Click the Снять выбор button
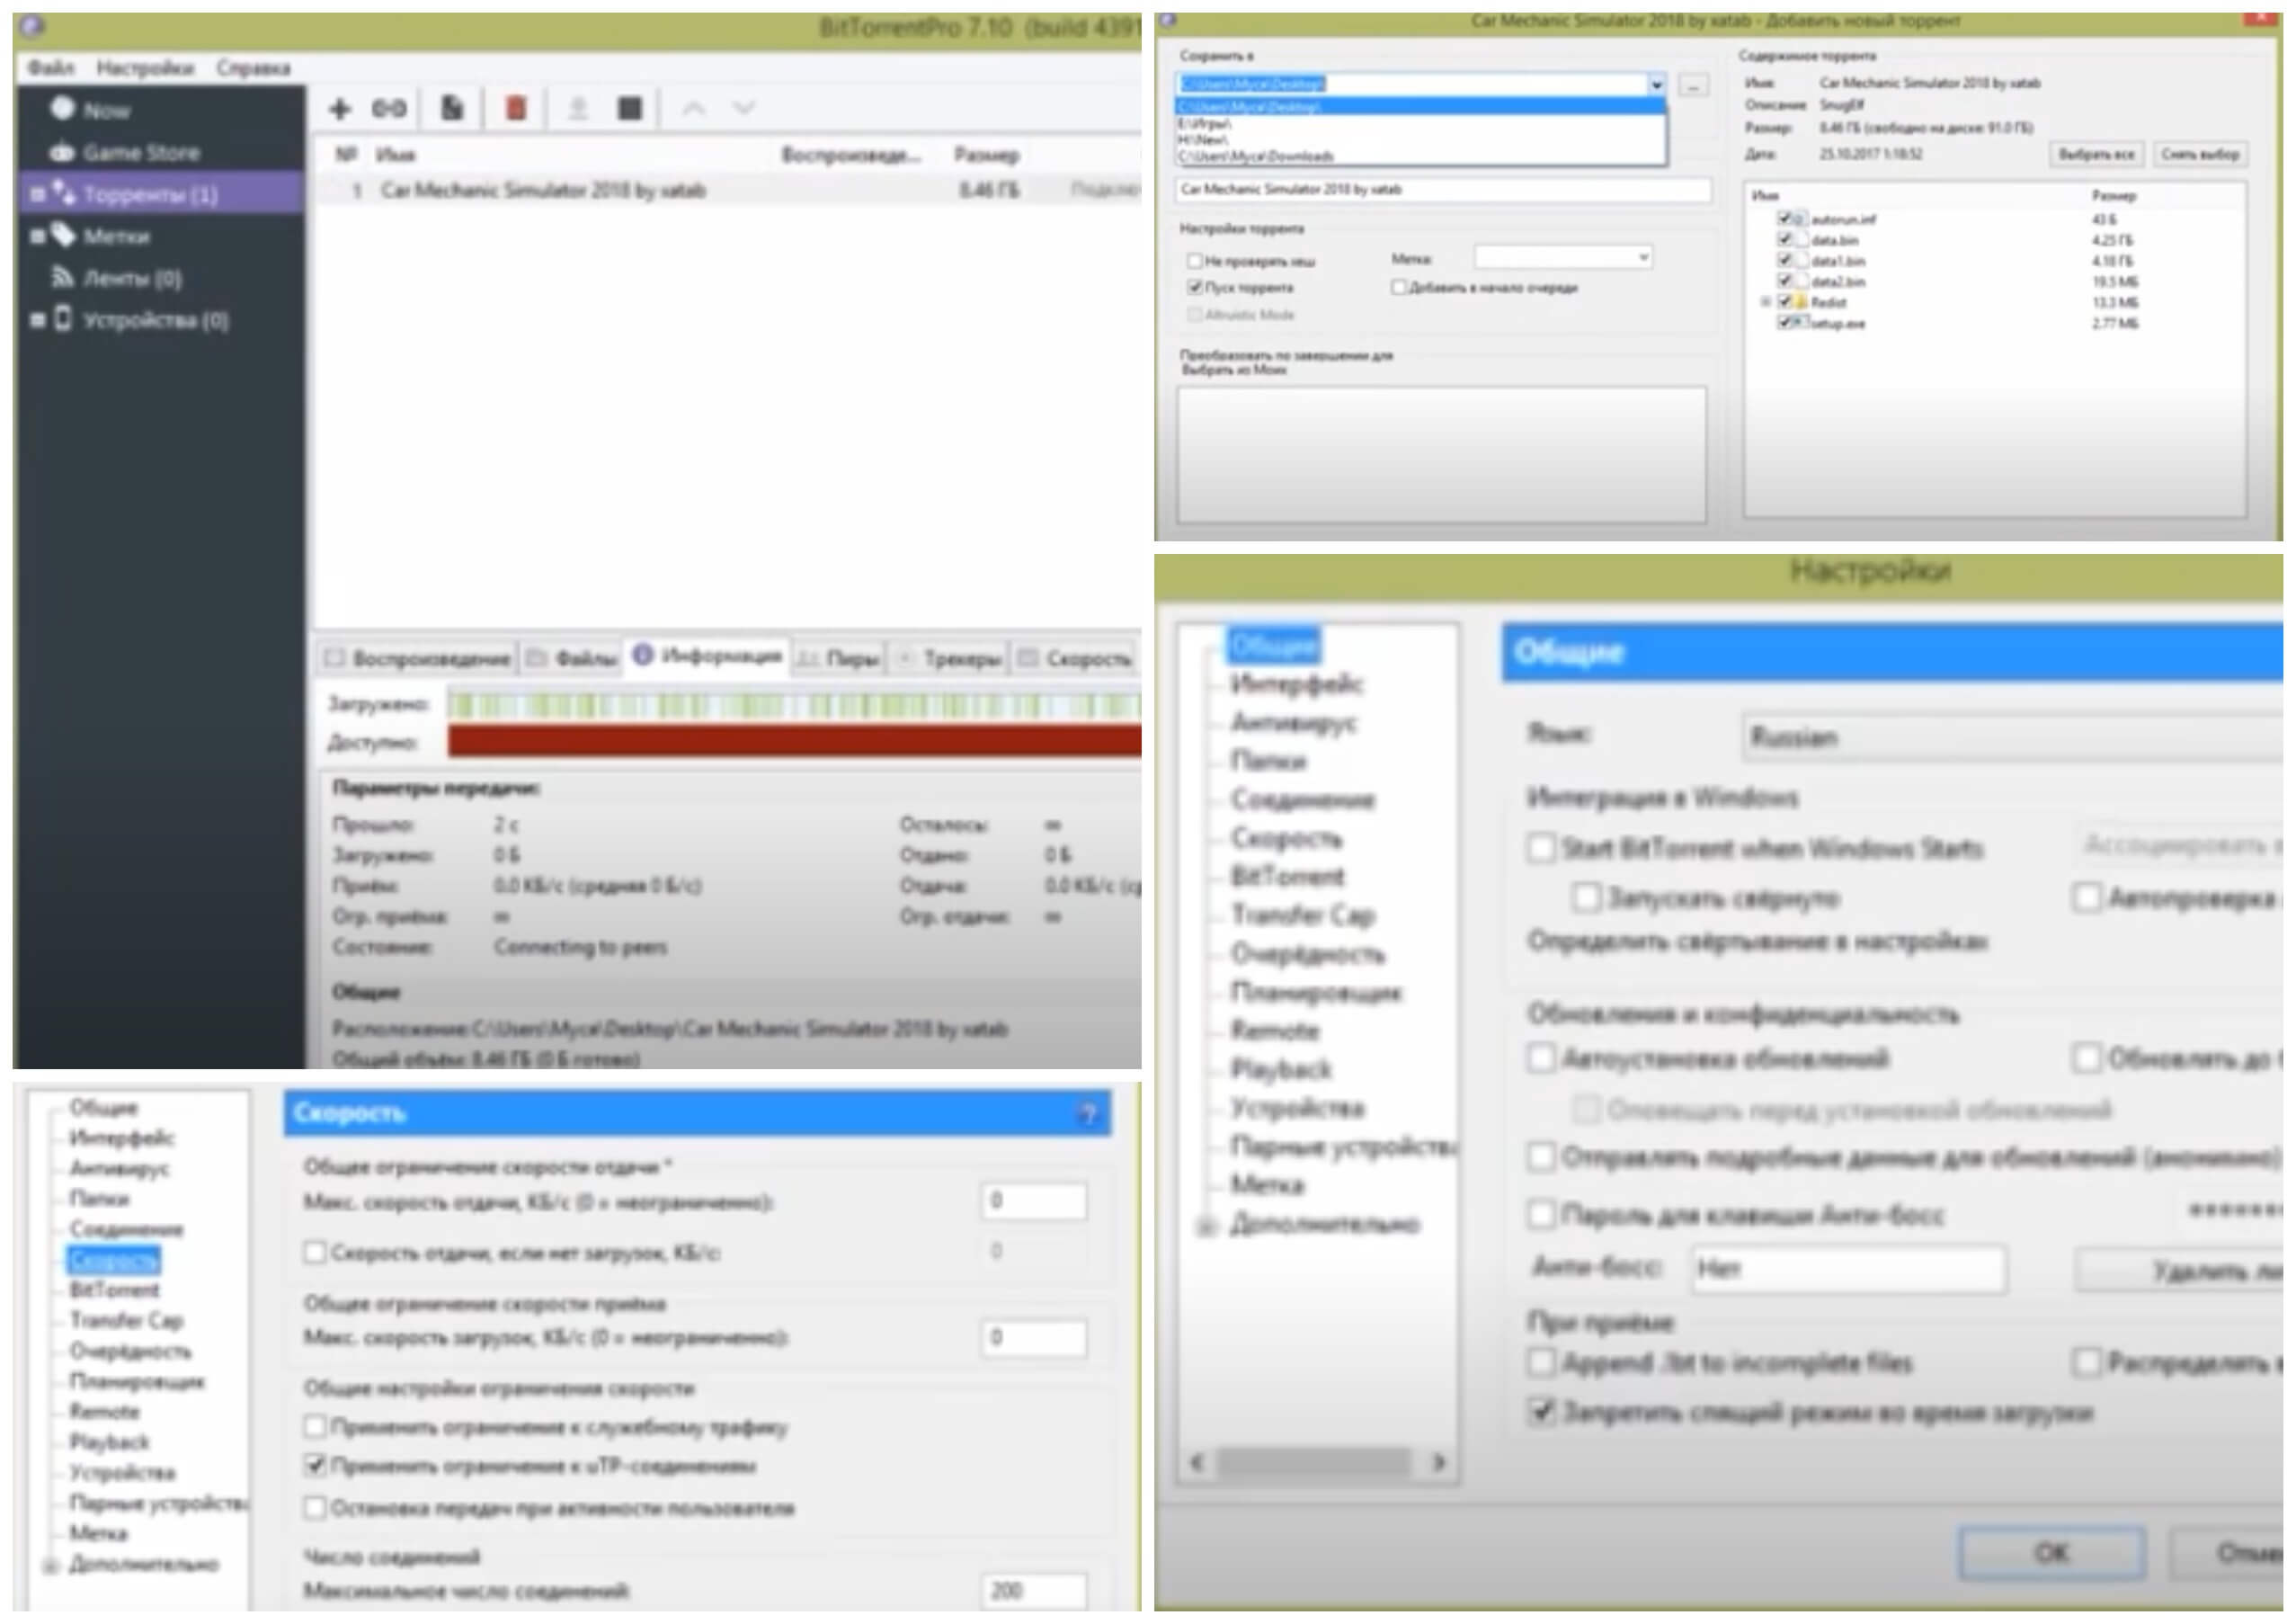Image resolution: width=2296 pixels, height=1624 pixels. click(2200, 154)
